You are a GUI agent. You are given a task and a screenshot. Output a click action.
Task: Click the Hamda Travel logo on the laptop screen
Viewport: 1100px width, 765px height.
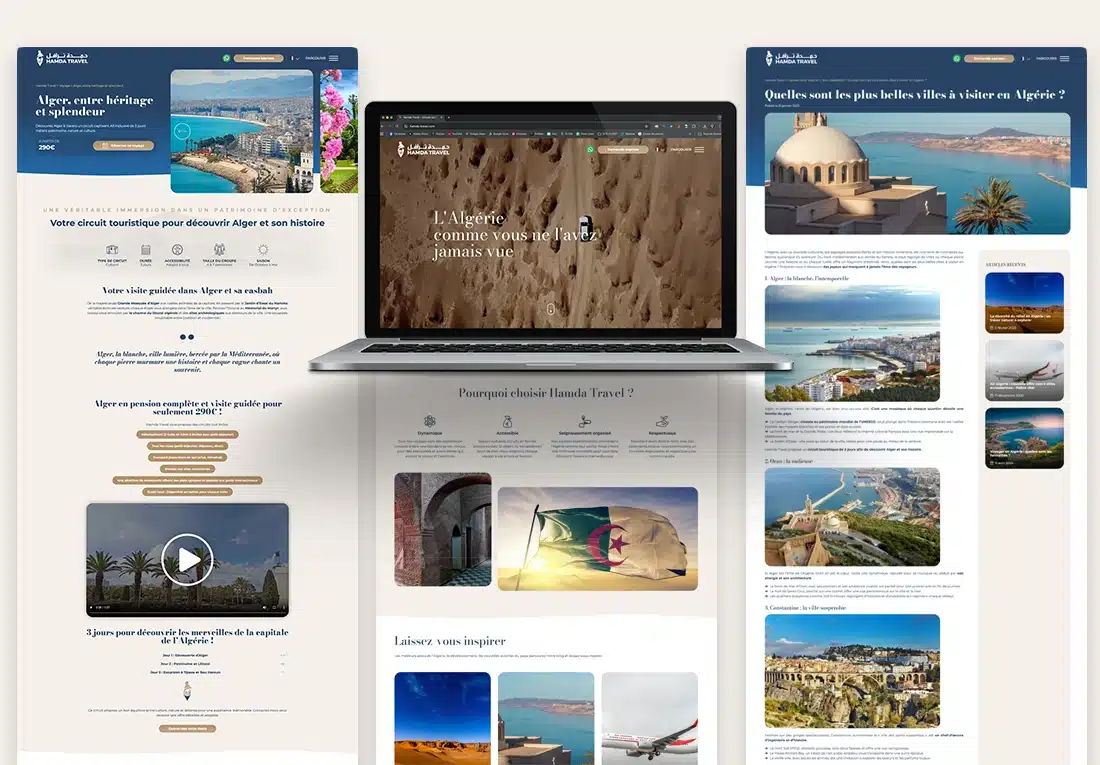418,148
